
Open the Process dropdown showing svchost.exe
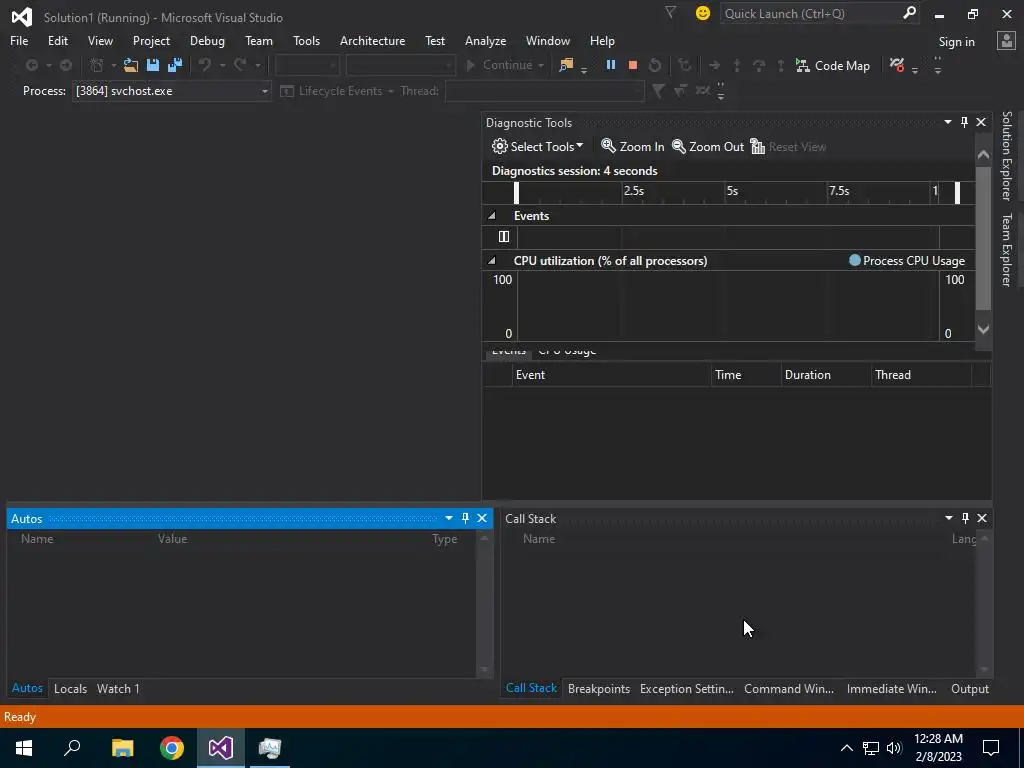pyautogui.click(x=171, y=91)
